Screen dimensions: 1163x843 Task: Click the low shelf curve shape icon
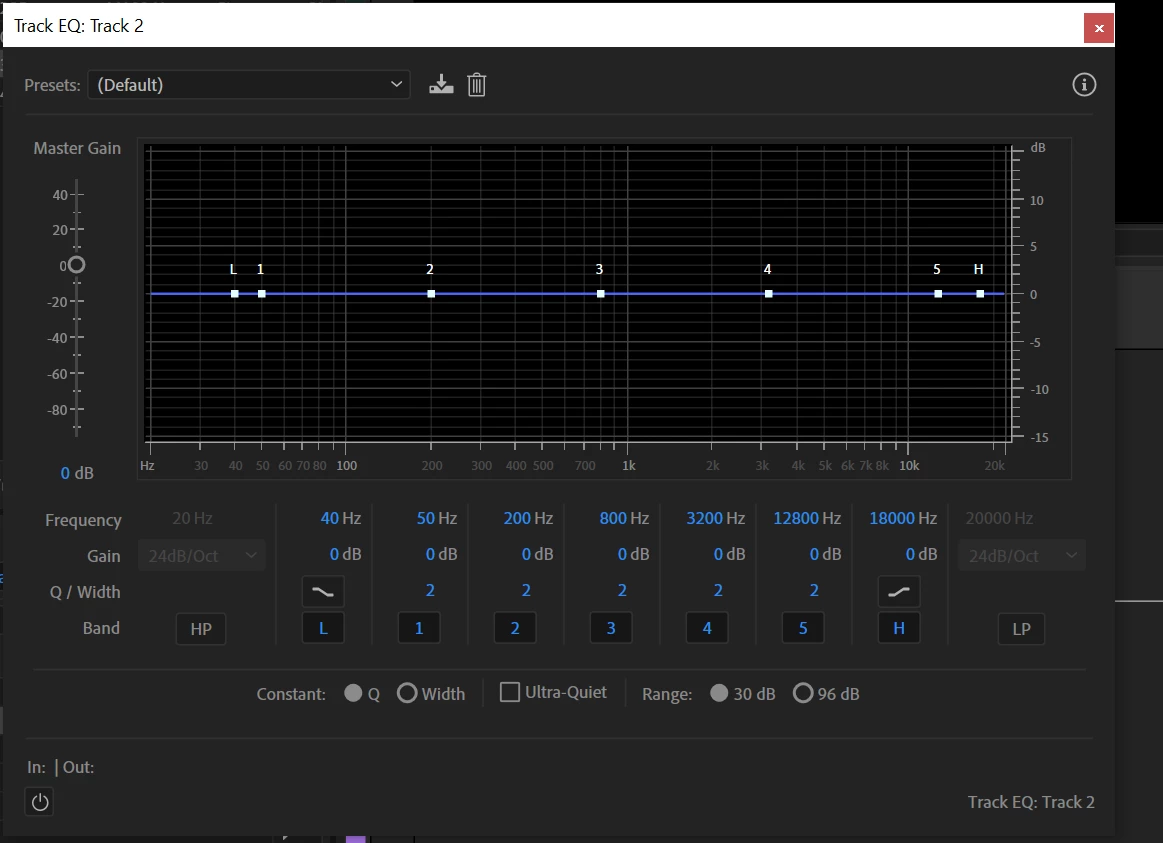(323, 592)
